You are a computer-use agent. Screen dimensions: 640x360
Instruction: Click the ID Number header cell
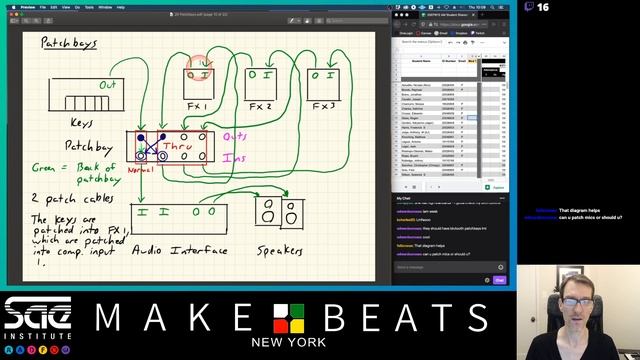449,61
